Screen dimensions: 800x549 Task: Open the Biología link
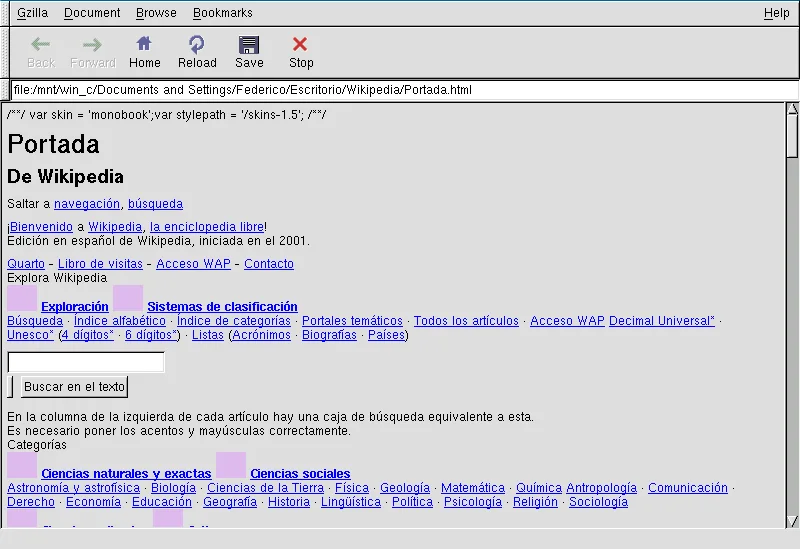tap(173, 488)
